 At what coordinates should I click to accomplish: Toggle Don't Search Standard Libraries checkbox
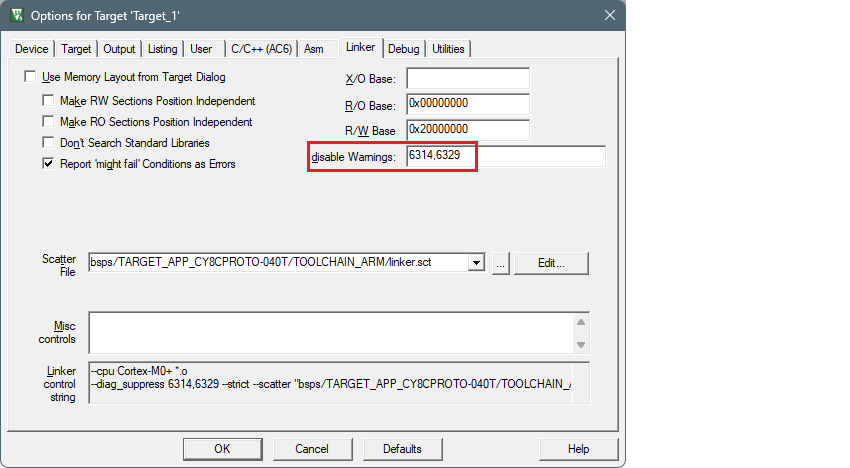click(x=49, y=143)
